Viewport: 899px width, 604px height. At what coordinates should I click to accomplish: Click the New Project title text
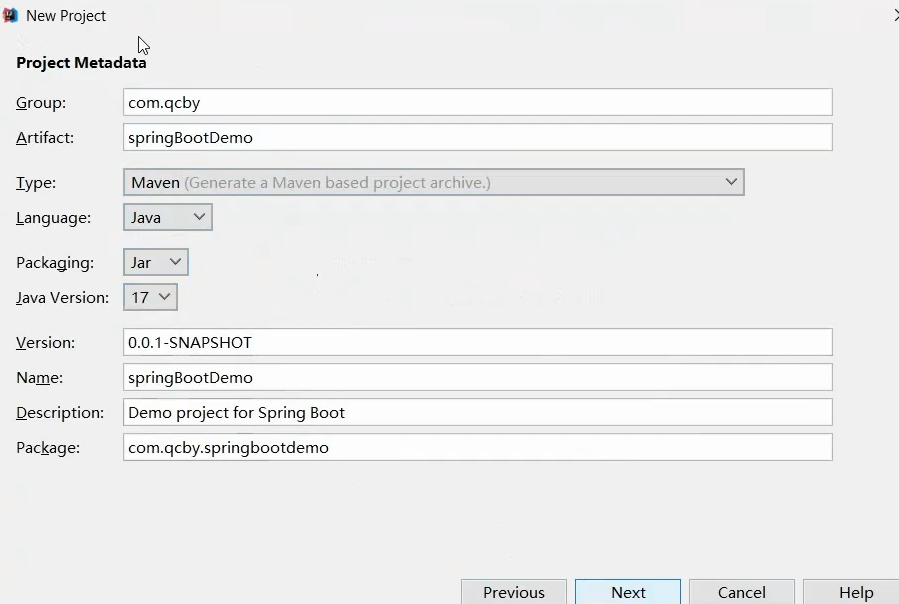pyautogui.click(x=66, y=15)
